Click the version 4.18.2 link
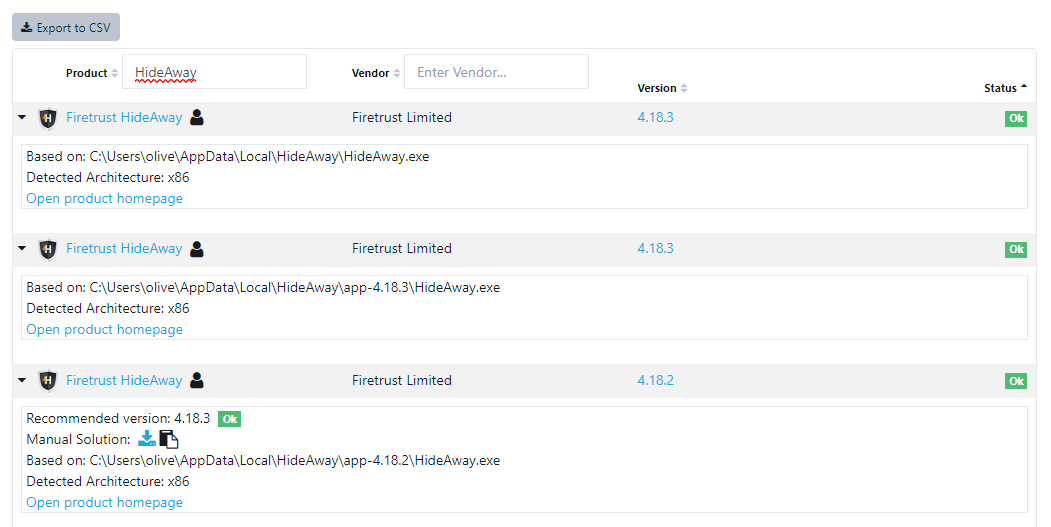 pos(656,380)
